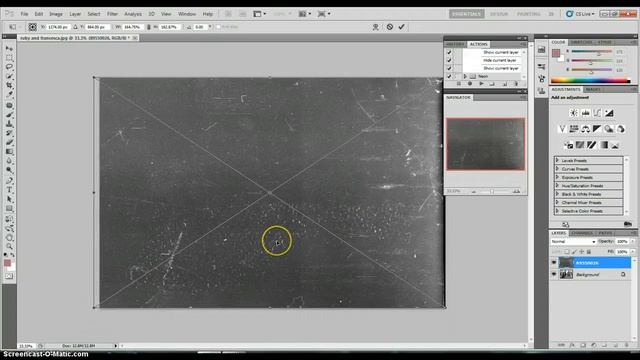Screen dimensions: 640x360
Task: Toggle Lock all in Layers panel
Action: pyautogui.click(x=589, y=252)
